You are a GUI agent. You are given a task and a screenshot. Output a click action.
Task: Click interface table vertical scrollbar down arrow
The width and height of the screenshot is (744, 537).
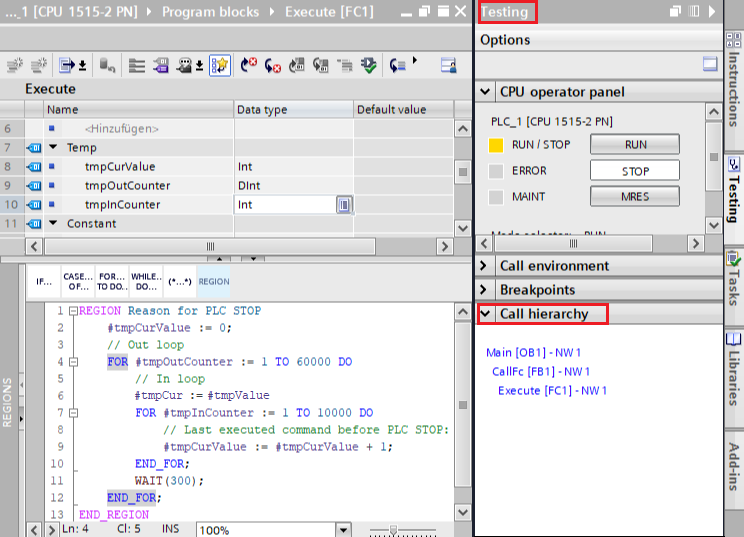(x=463, y=228)
